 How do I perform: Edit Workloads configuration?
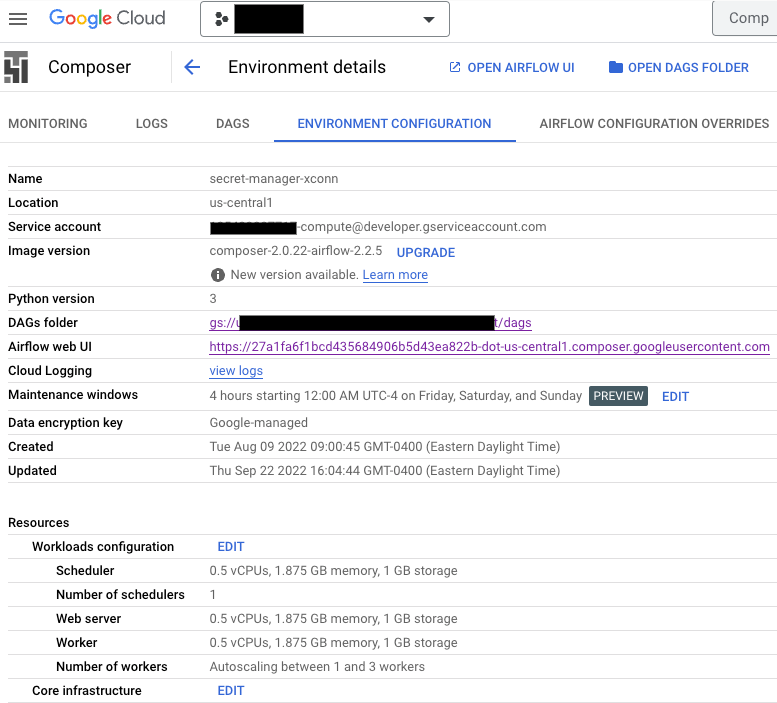[231, 546]
